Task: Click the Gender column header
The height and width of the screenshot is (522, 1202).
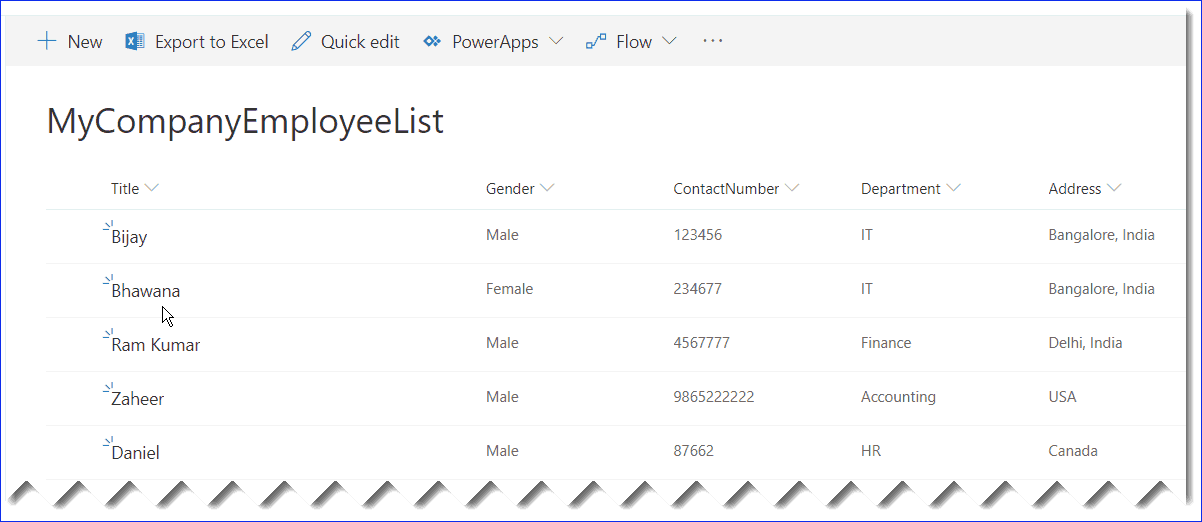Action: pos(510,188)
